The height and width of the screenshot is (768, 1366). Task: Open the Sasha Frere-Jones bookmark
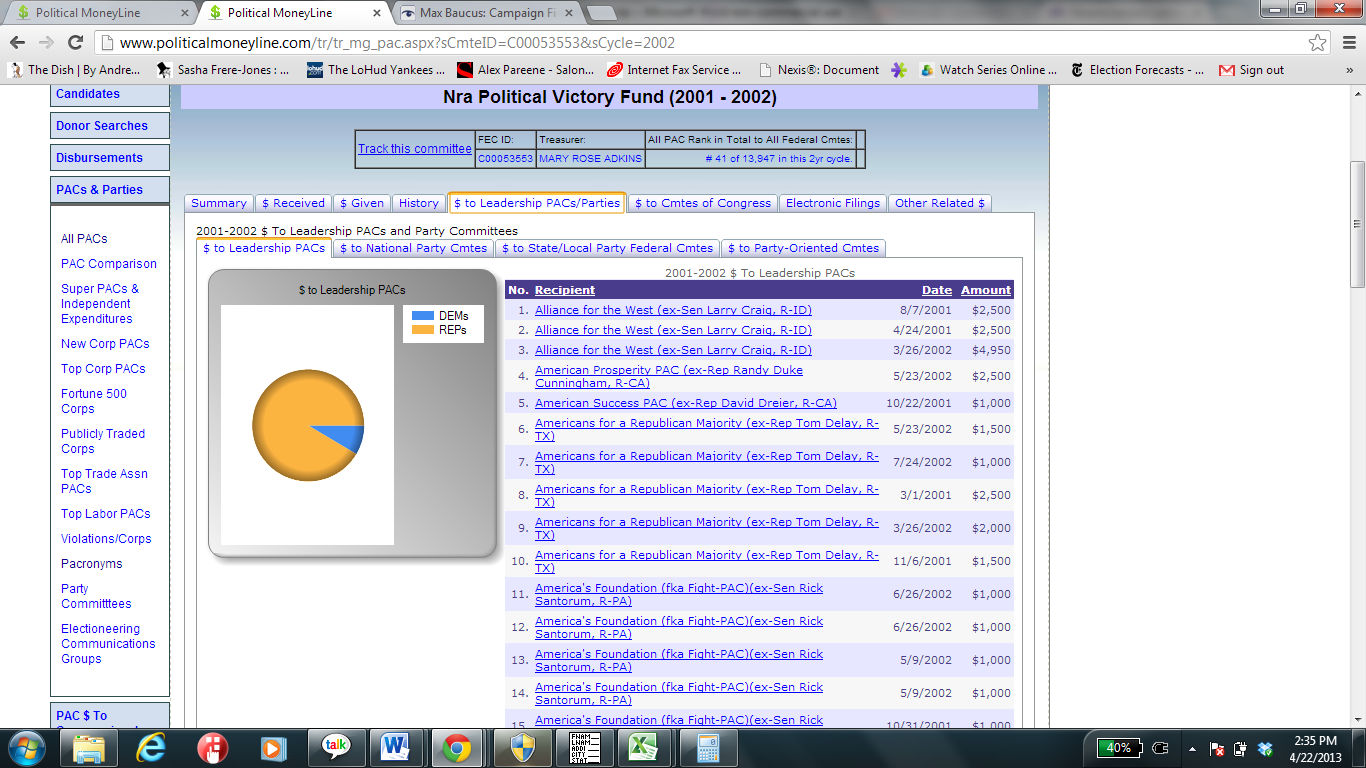225,70
